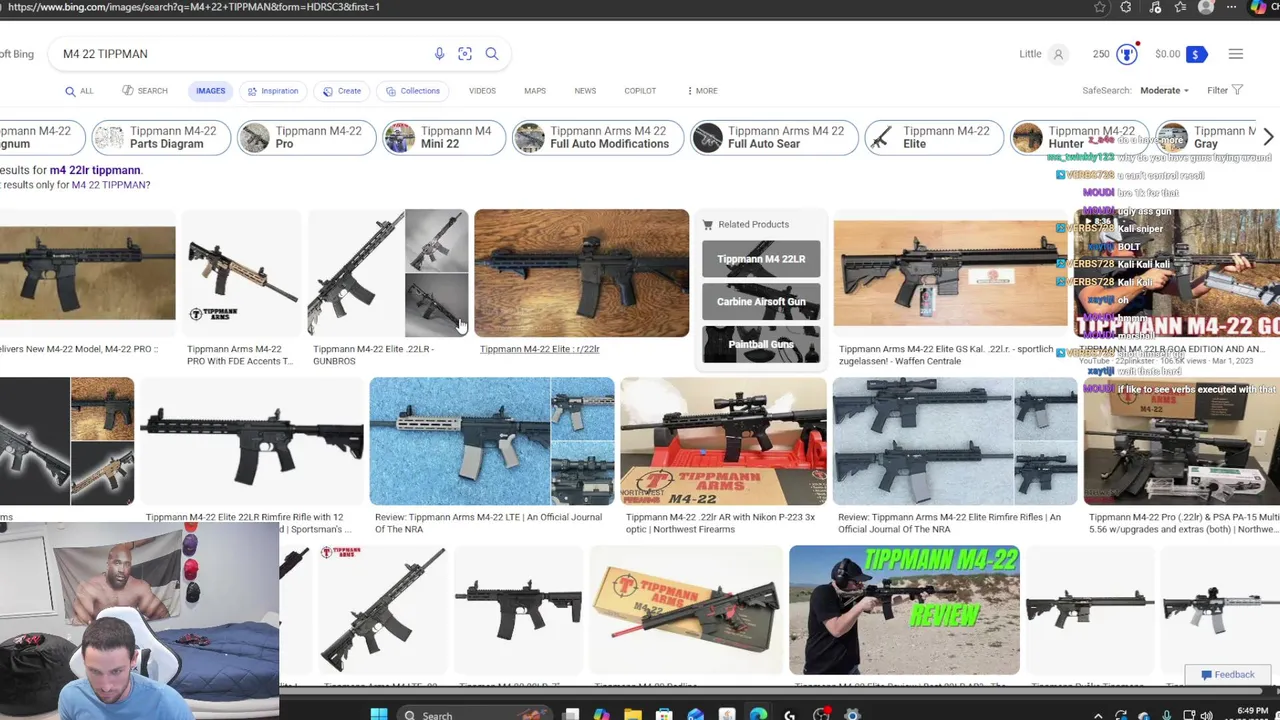Open Microsoft Edge from taskbar

point(759,715)
